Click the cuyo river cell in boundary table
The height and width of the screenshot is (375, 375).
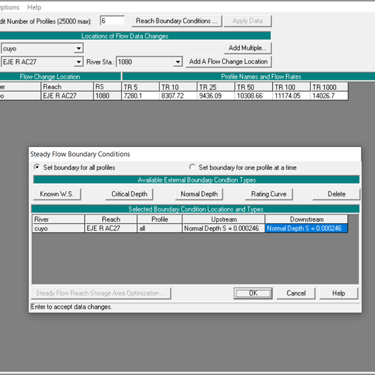59,228
